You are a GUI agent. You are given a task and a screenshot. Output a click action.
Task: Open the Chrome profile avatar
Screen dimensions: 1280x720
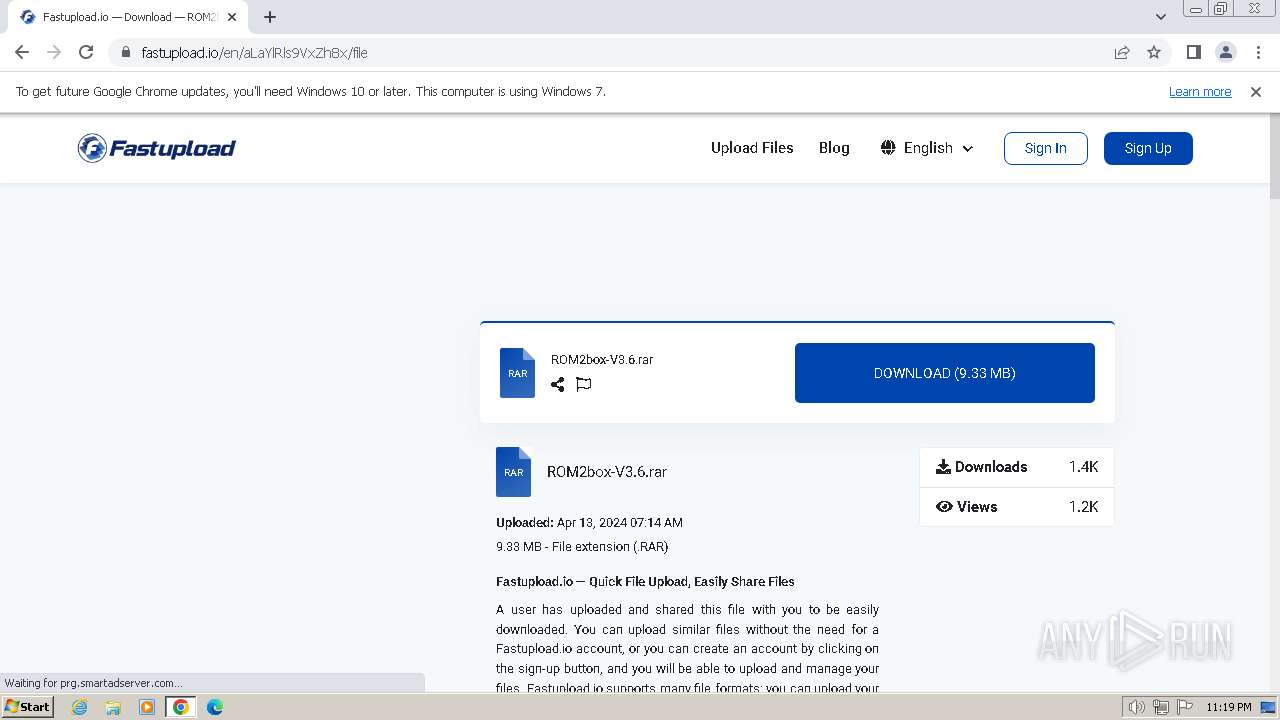tap(1226, 52)
